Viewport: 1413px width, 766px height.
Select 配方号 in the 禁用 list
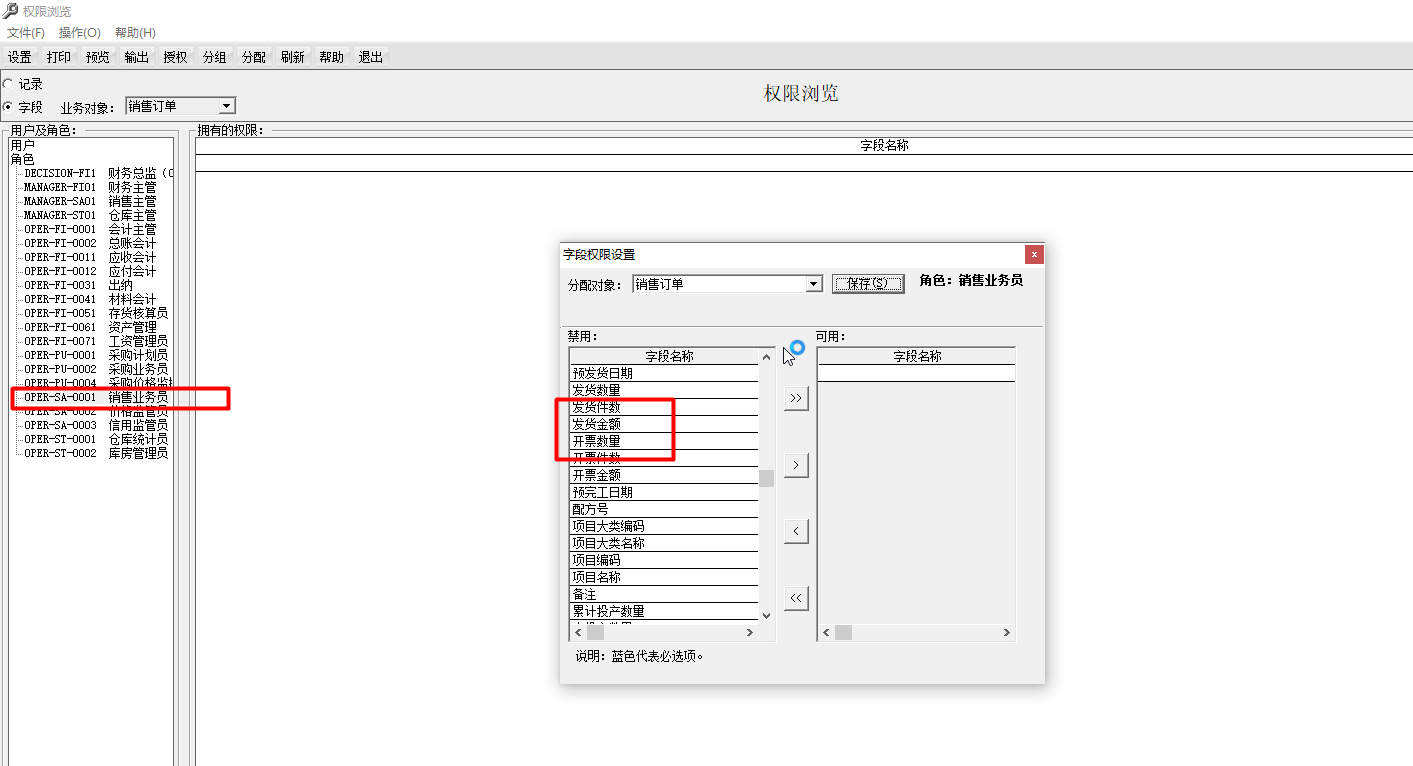664,509
